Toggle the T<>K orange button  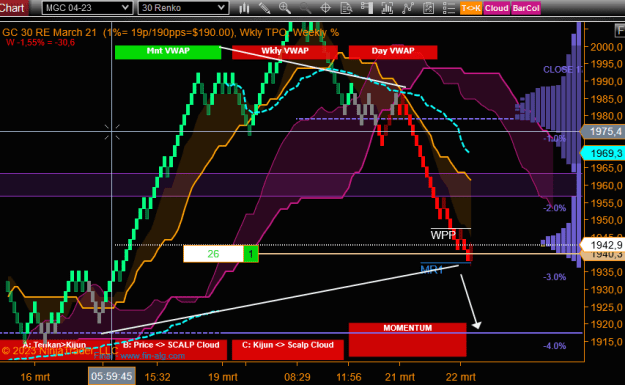tap(471, 8)
